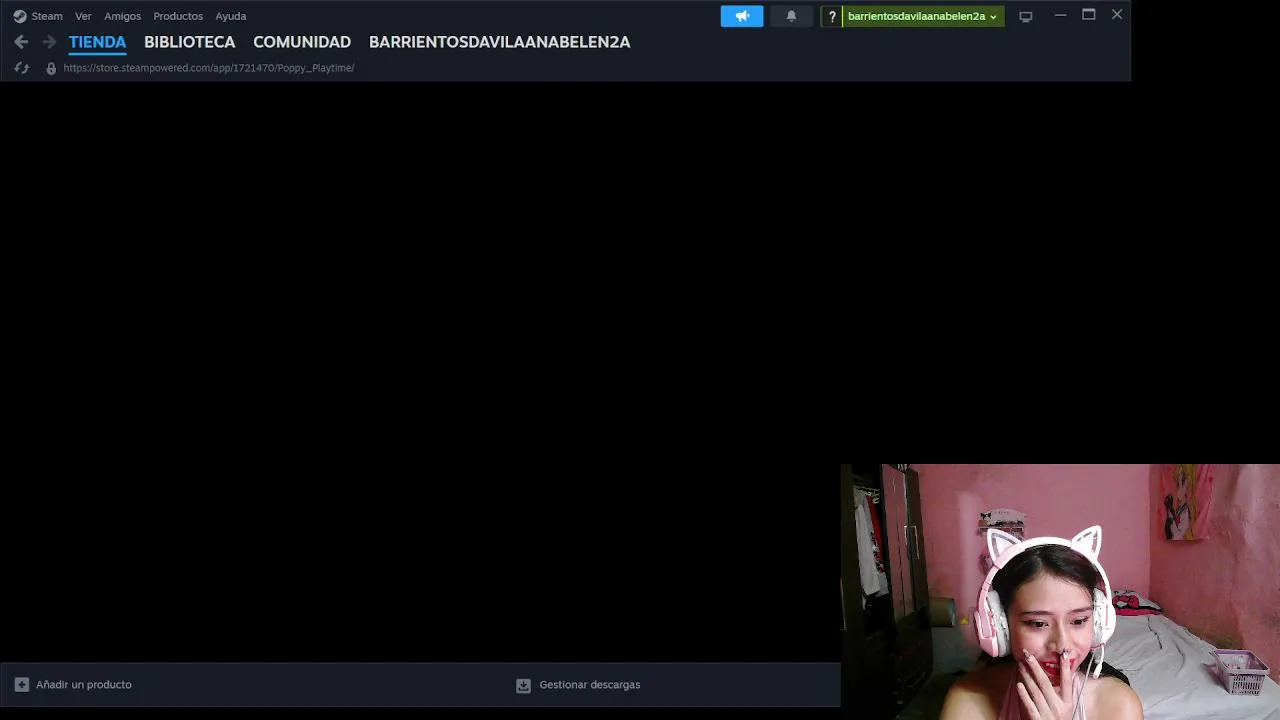Reload the page with the refresh icon
This screenshot has width=1280, height=720.
[x=22, y=68]
